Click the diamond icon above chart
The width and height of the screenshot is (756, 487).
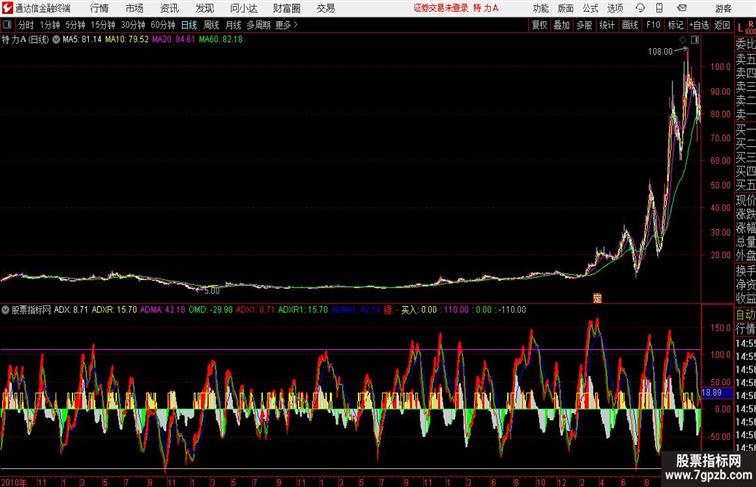coord(683,40)
